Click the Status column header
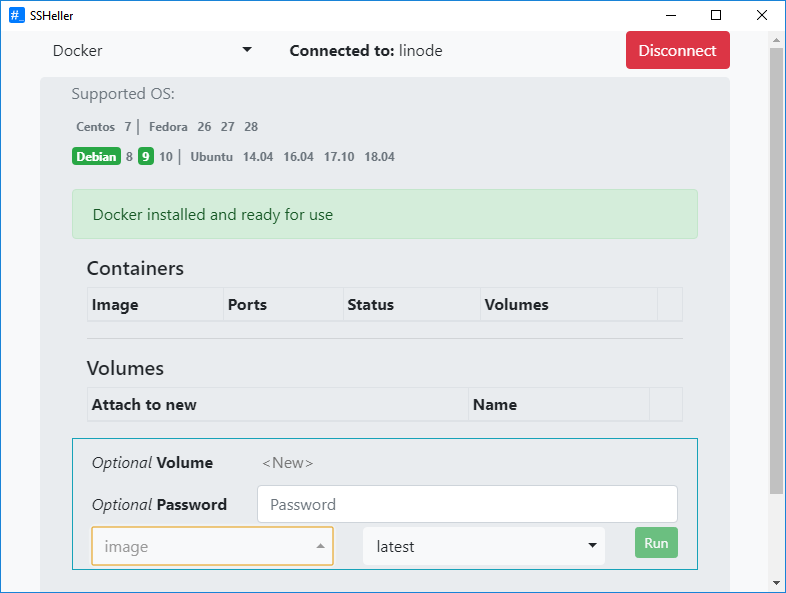The height and width of the screenshot is (593, 786). (x=370, y=305)
